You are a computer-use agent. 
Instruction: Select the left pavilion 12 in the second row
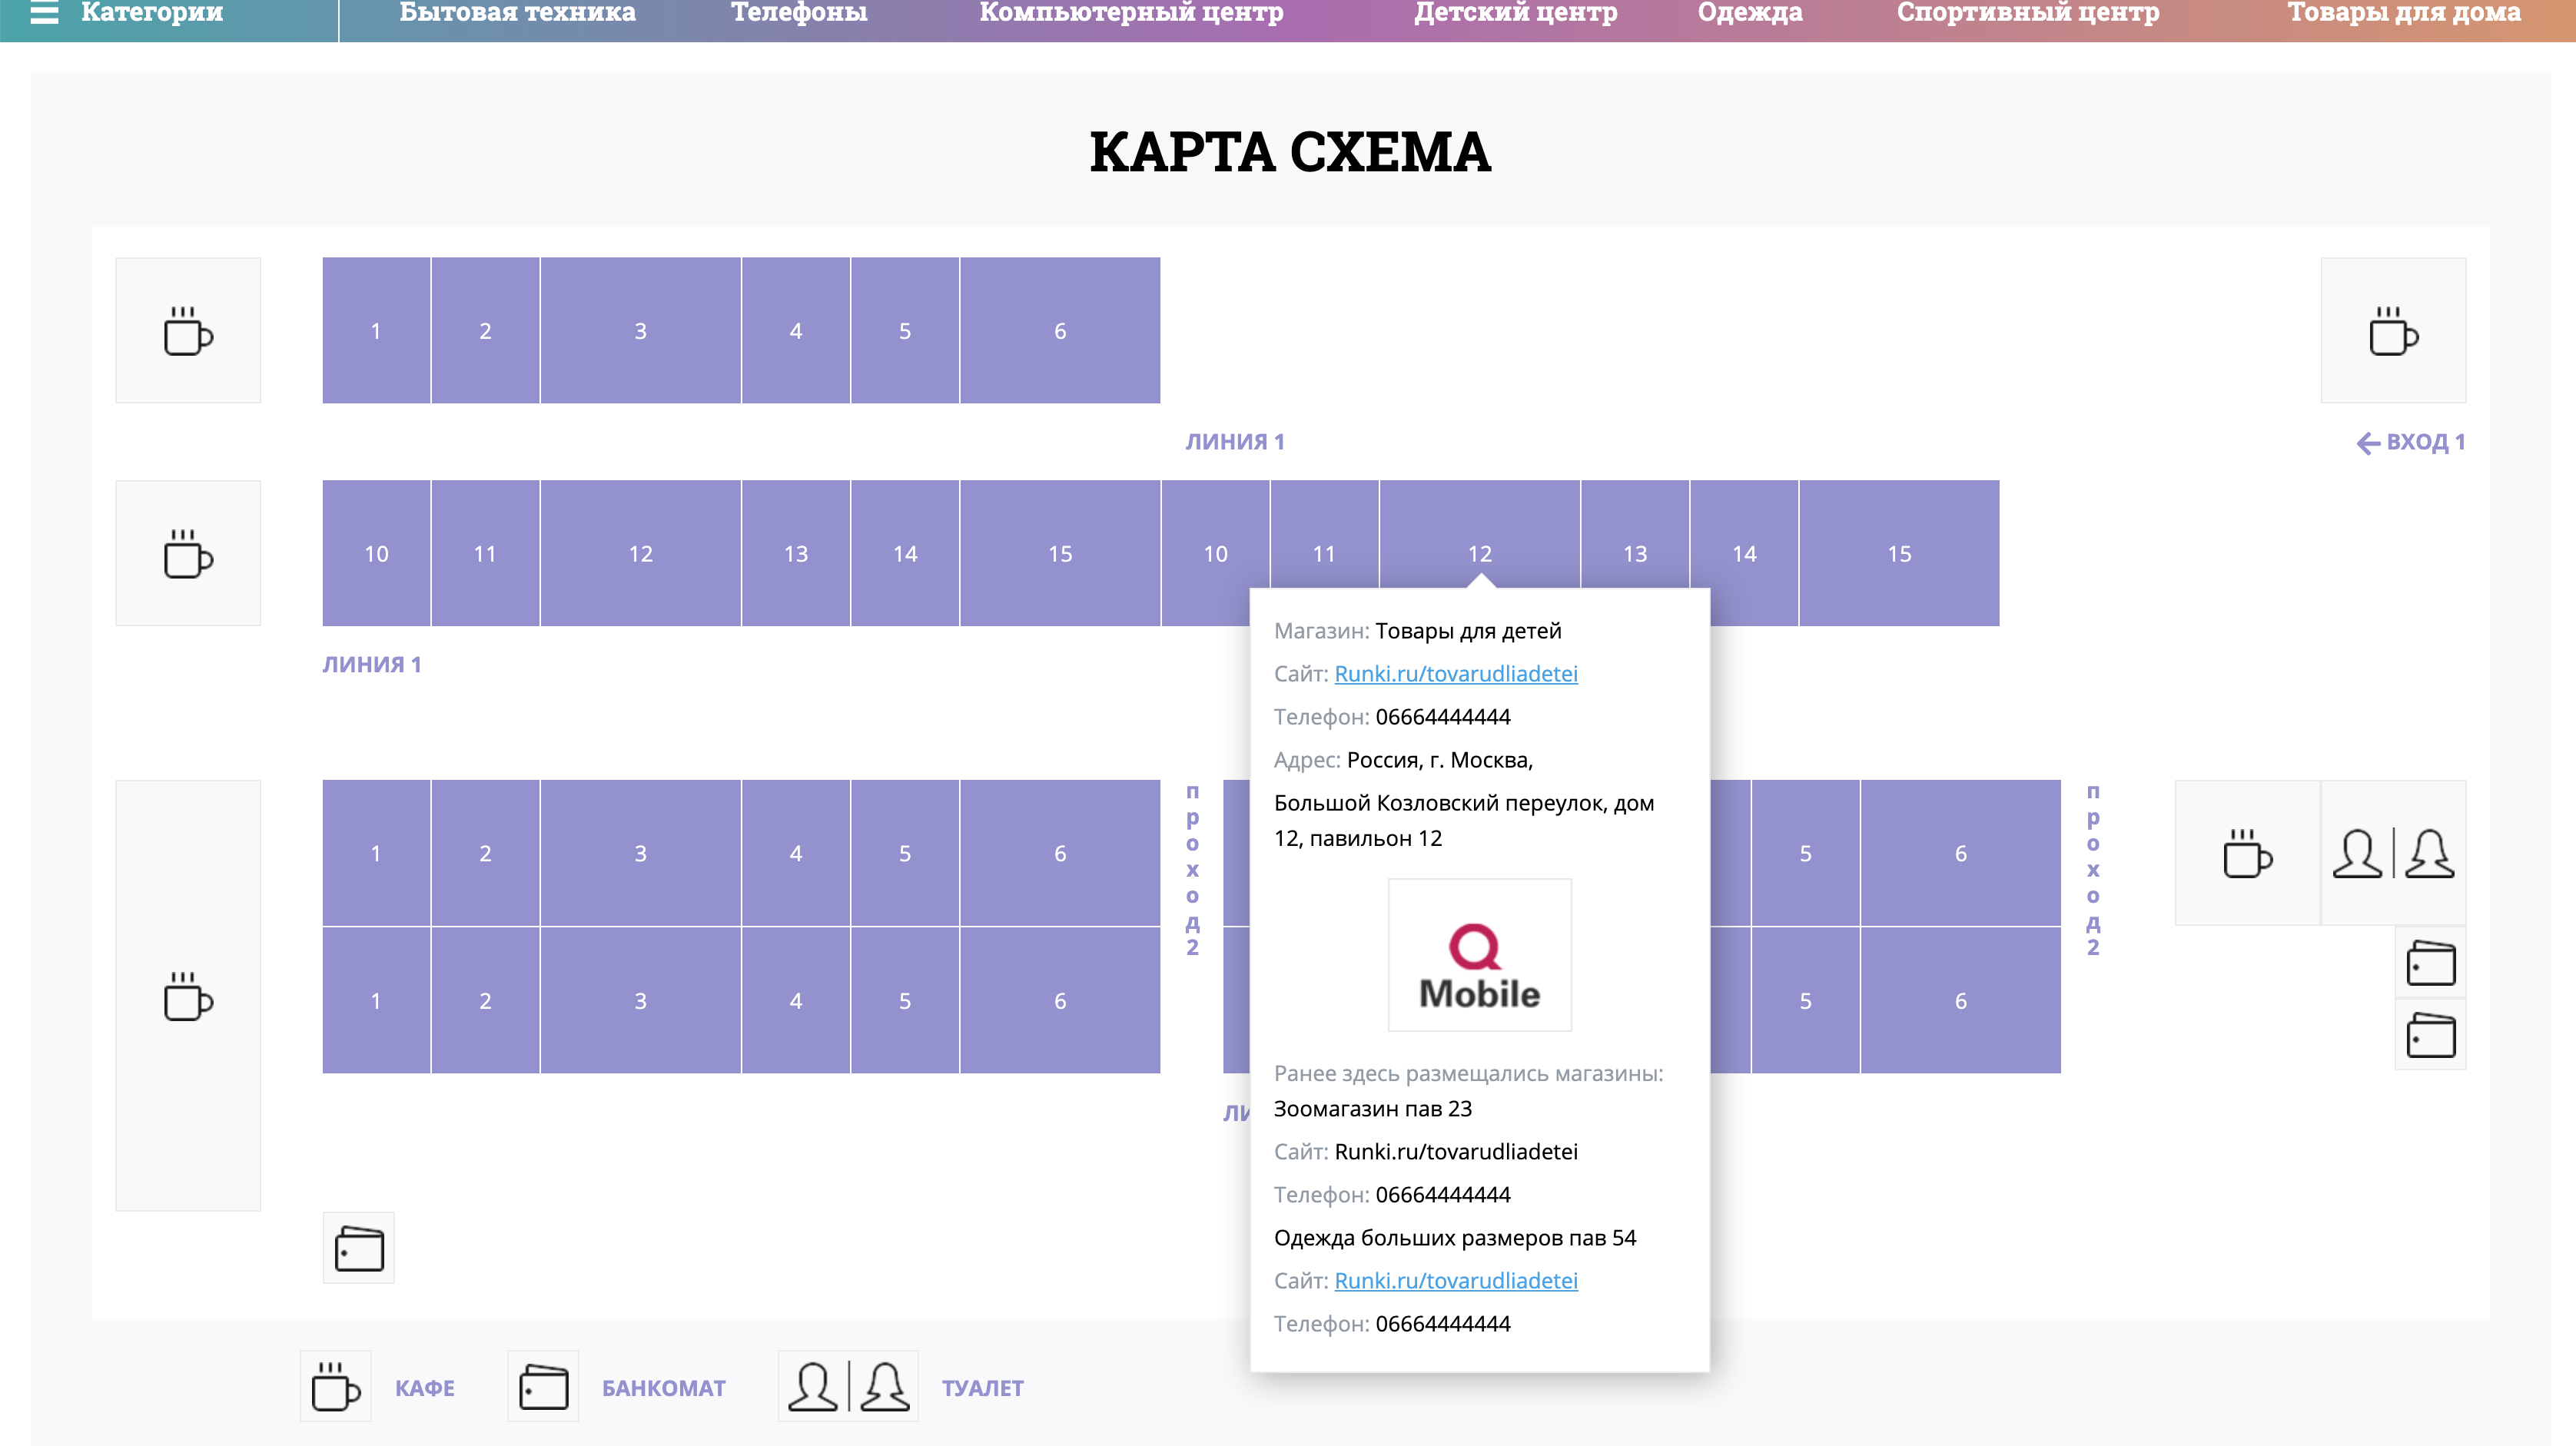(641, 553)
